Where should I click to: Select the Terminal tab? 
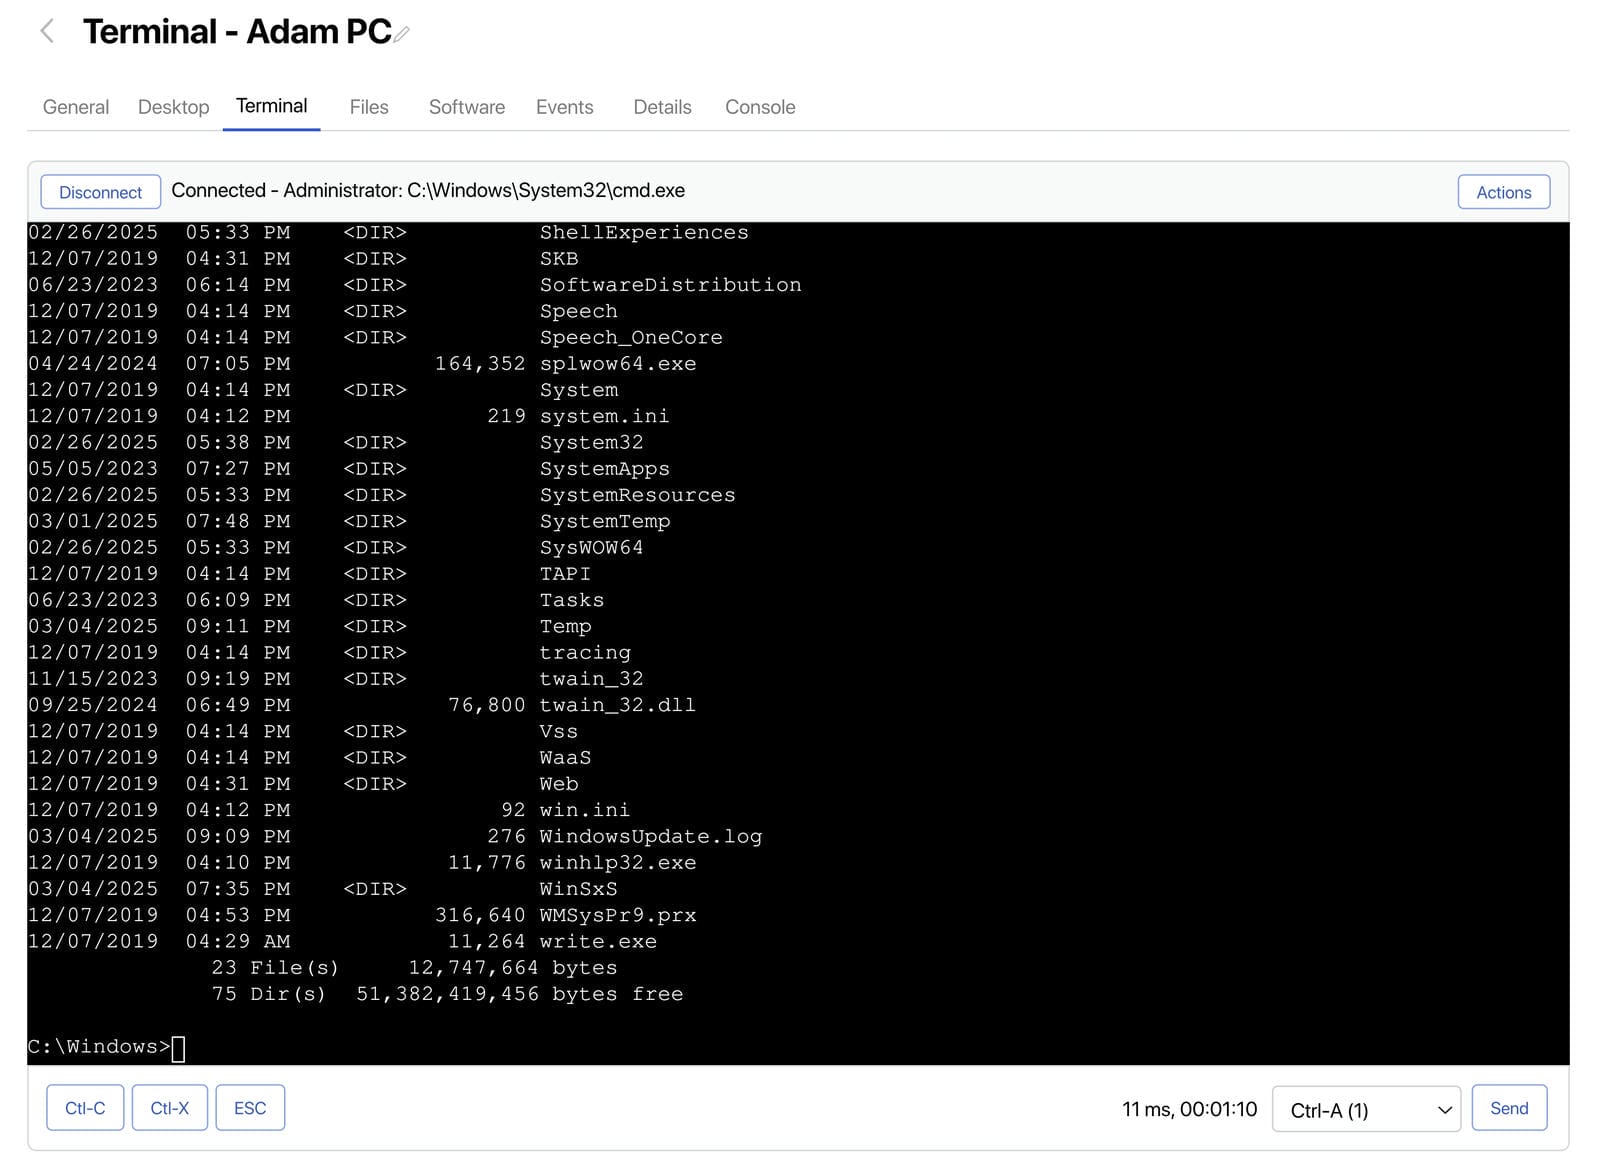coord(271,106)
